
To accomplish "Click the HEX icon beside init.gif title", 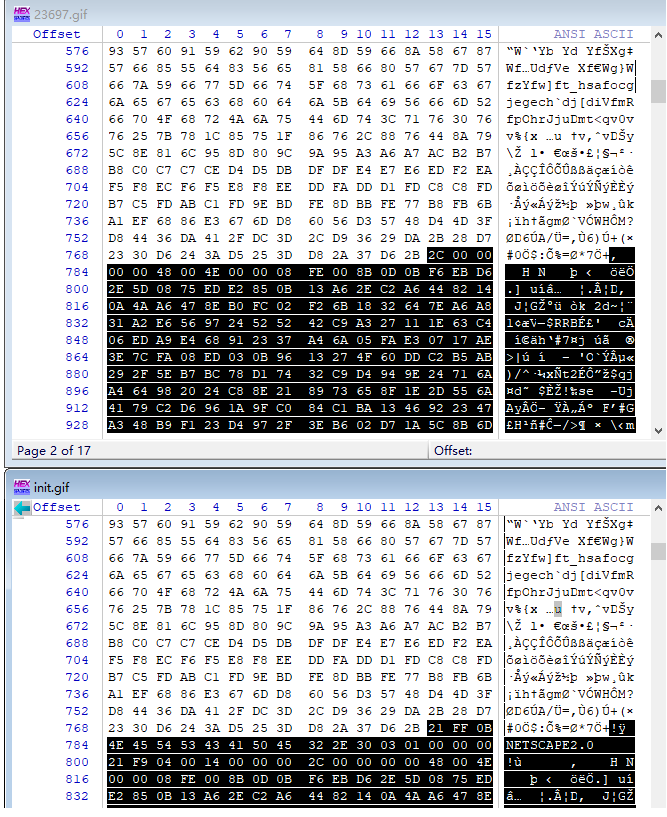I will pyautogui.click(x=22, y=487).
